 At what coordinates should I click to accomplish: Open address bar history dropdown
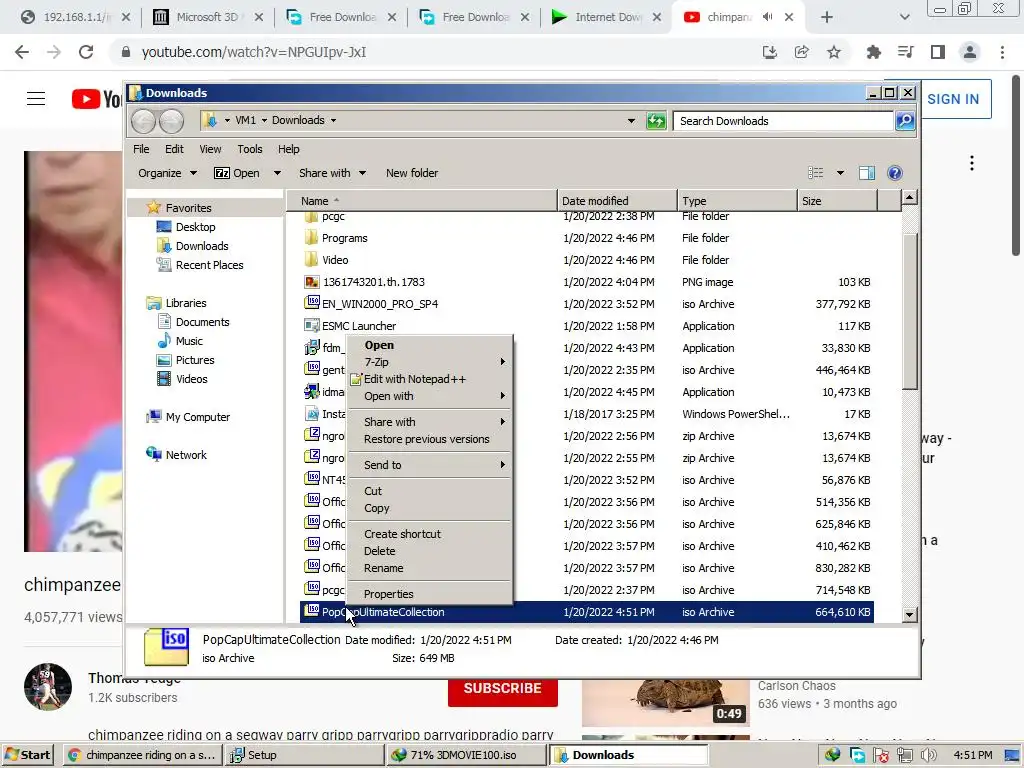click(x=632, y=121)
